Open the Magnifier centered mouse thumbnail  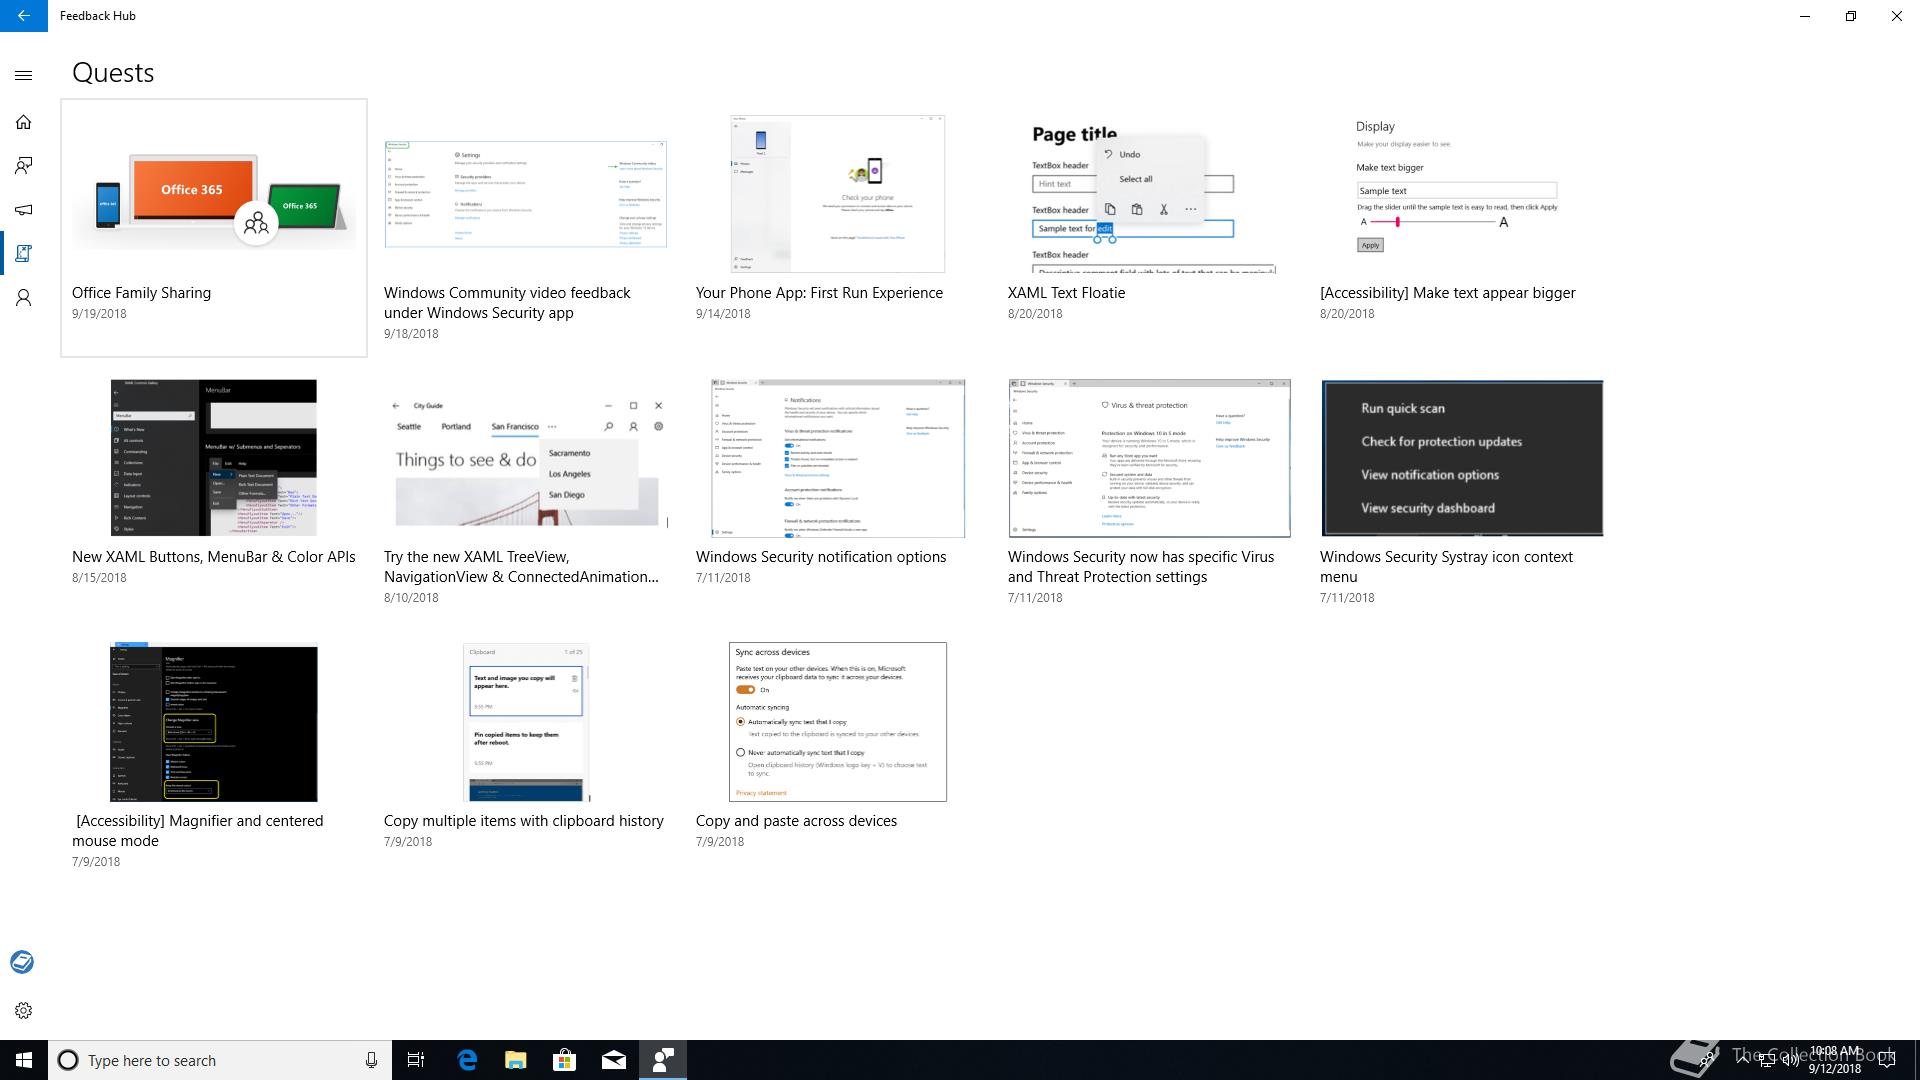pos(214,722)
